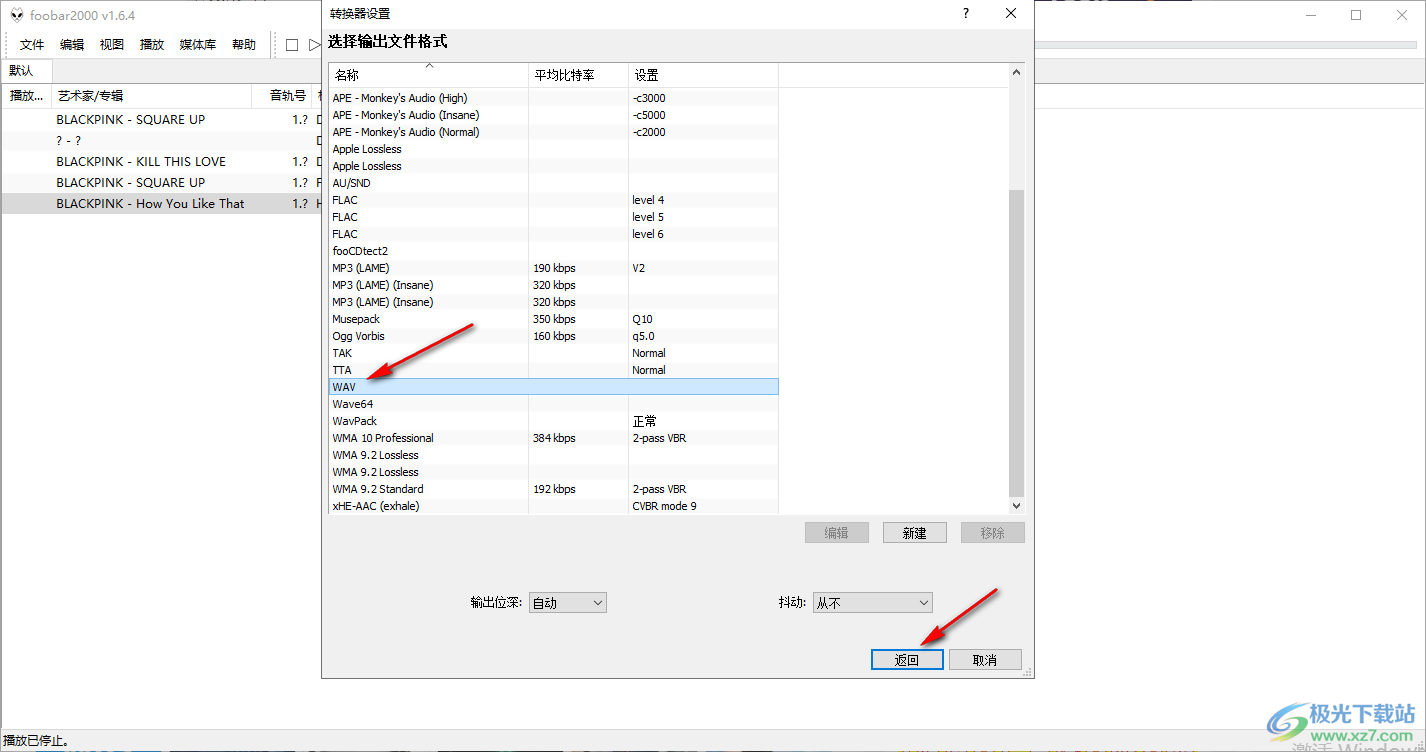1426x752 pixels.
Task: Select the xHE-AAC (exhale) row
Action: point(554,506)
